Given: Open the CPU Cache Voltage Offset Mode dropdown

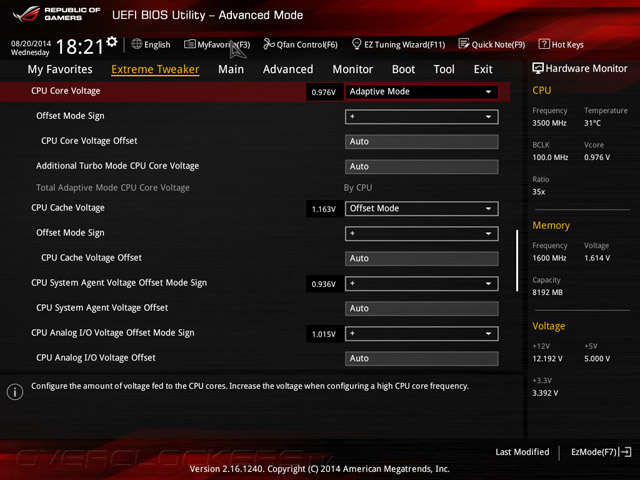Looking at the screenshot, I should tap(421, 209).
